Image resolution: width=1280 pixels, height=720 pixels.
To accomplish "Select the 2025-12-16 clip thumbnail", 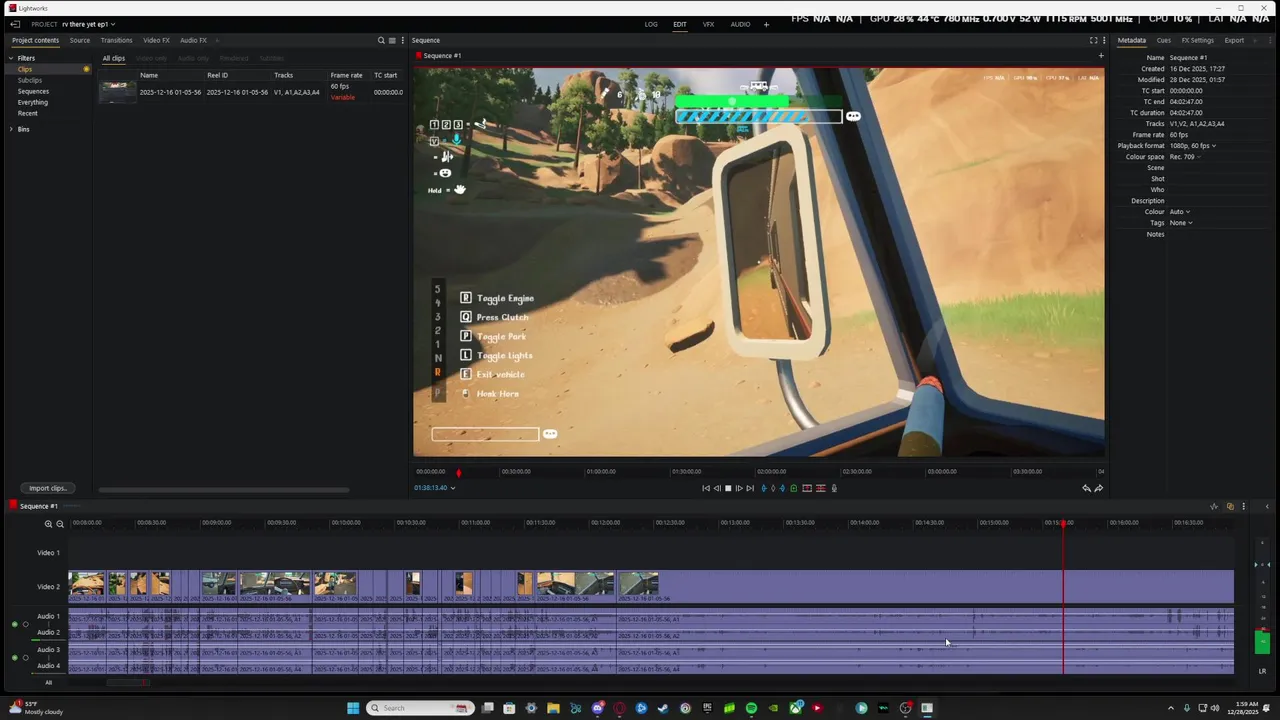I will (x=118, y=92).
